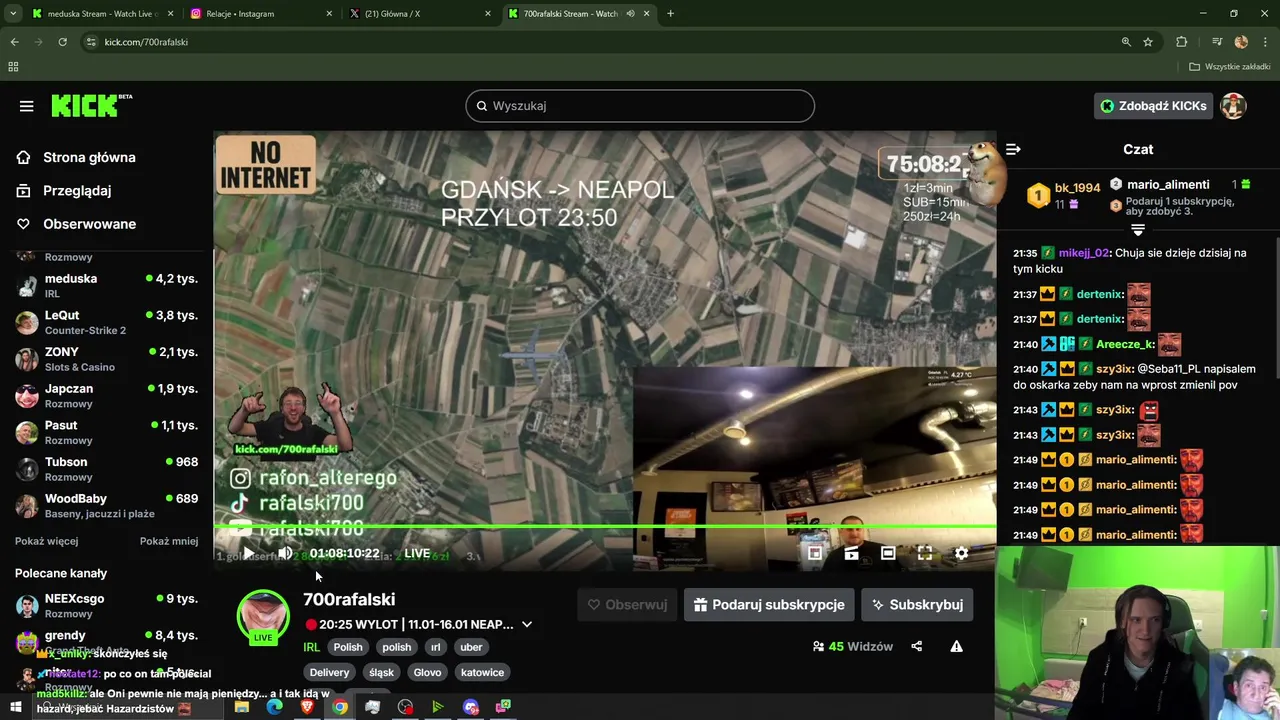Enter fullscreen in the video player
Image resolution: width=1280 pixels, height=720 pixels.
[925, 553]
